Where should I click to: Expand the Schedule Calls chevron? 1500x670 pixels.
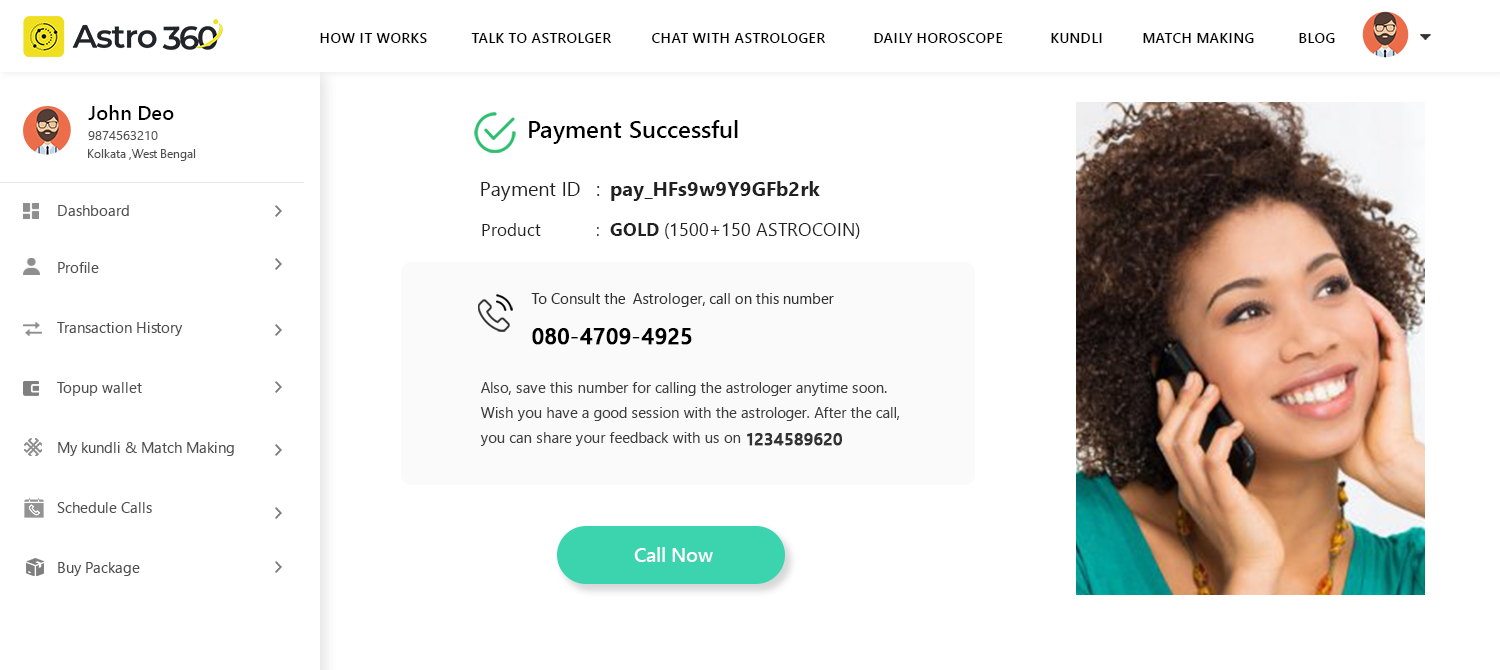(278, 512)
